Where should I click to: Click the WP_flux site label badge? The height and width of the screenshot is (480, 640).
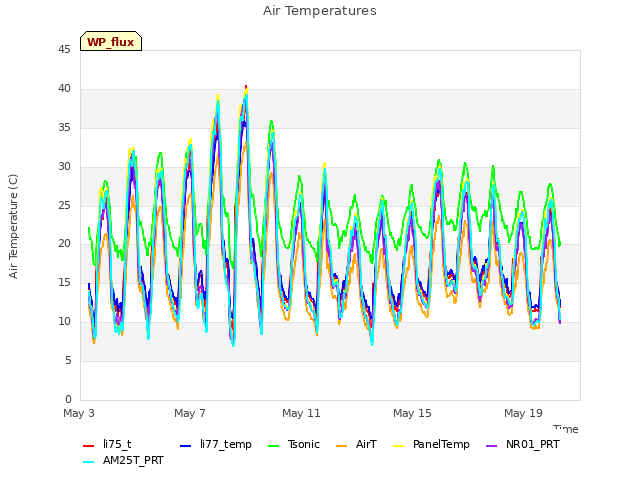(111, 41)
